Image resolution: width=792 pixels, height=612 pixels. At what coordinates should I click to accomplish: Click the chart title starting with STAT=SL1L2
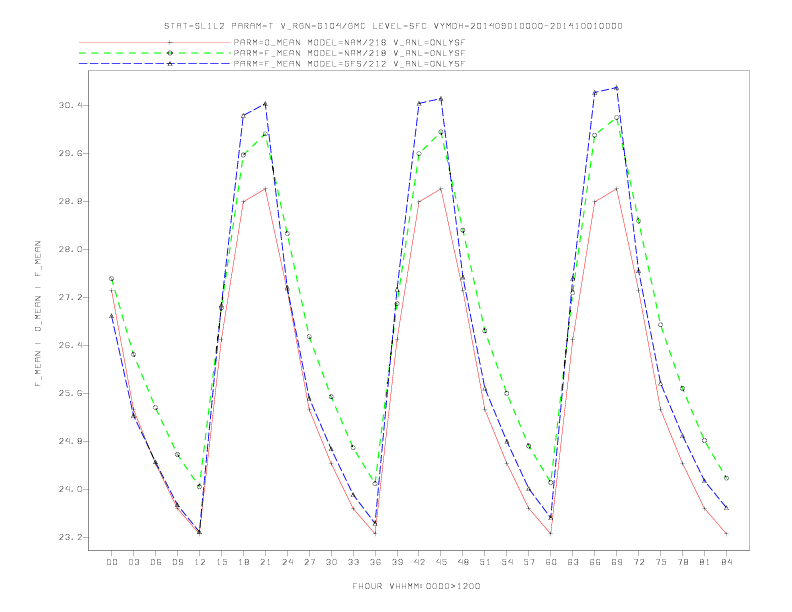(393, 26)
